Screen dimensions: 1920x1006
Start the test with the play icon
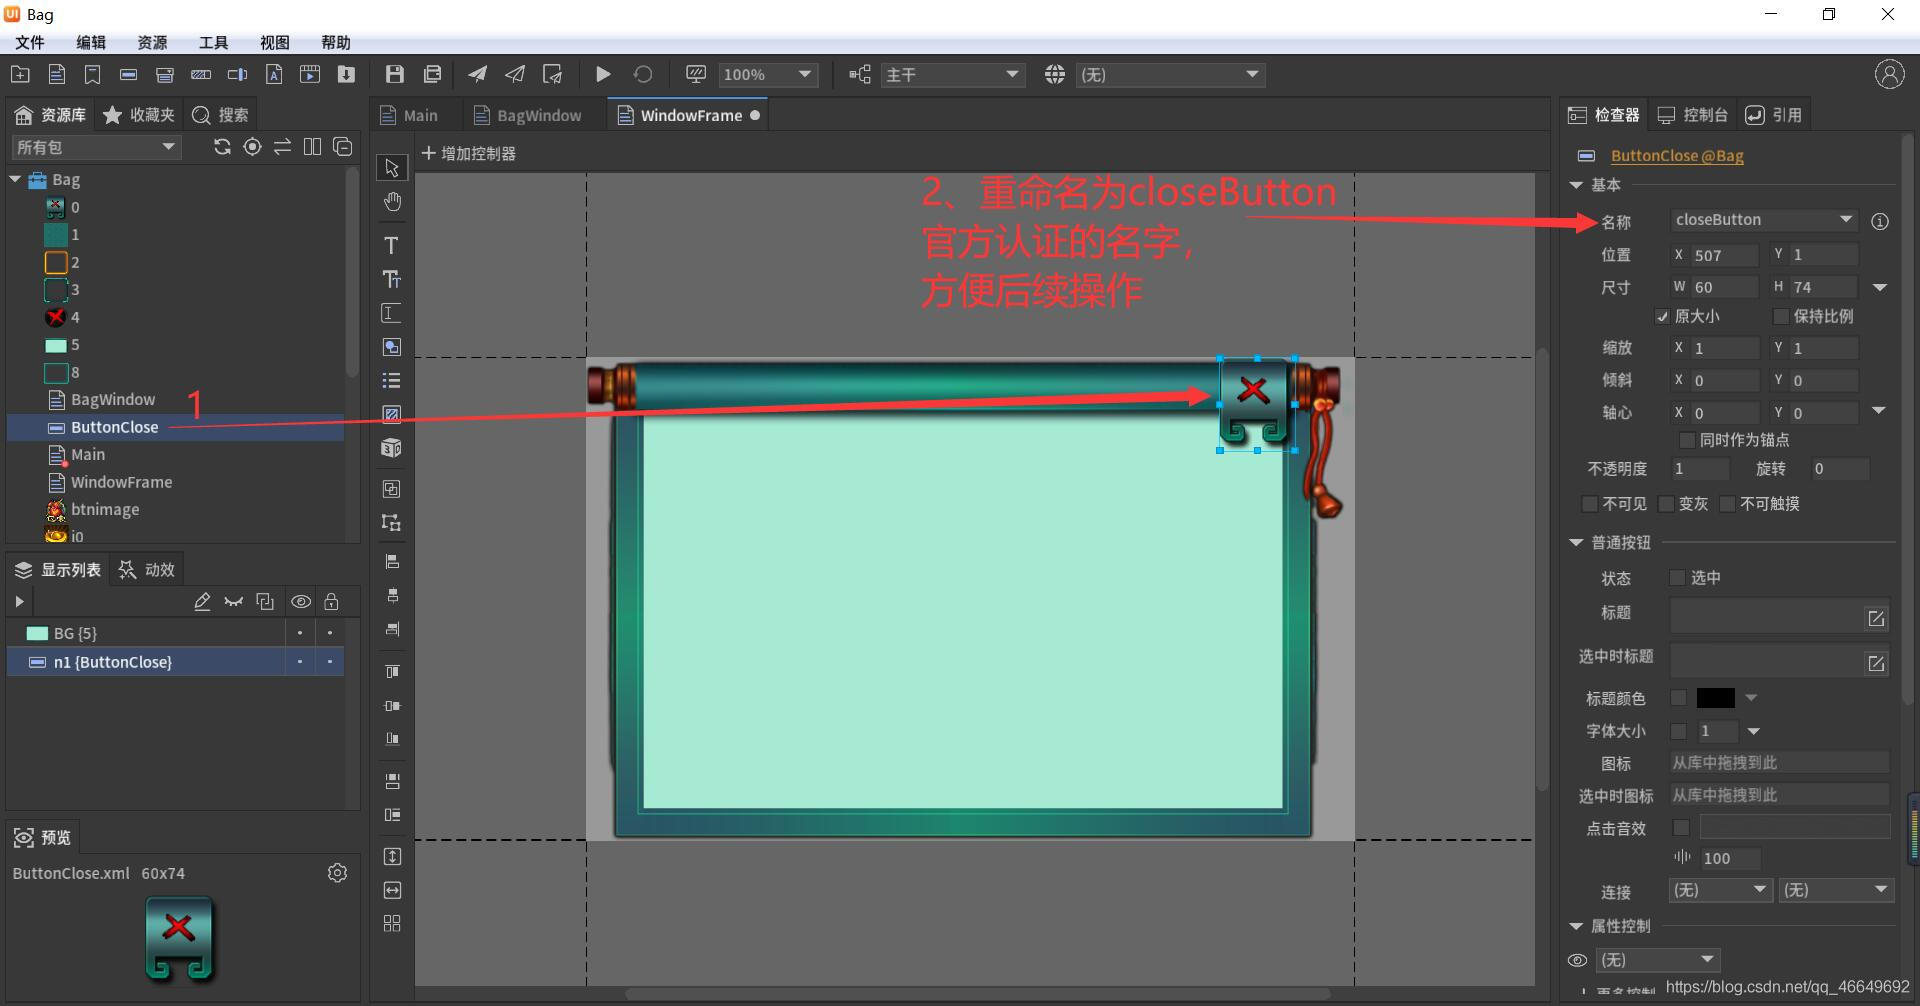(603, 74)
